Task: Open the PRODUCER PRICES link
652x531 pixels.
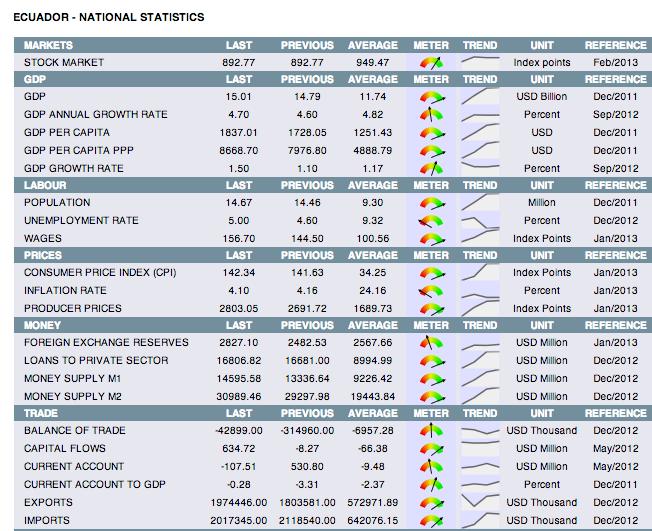Action: 73,309
